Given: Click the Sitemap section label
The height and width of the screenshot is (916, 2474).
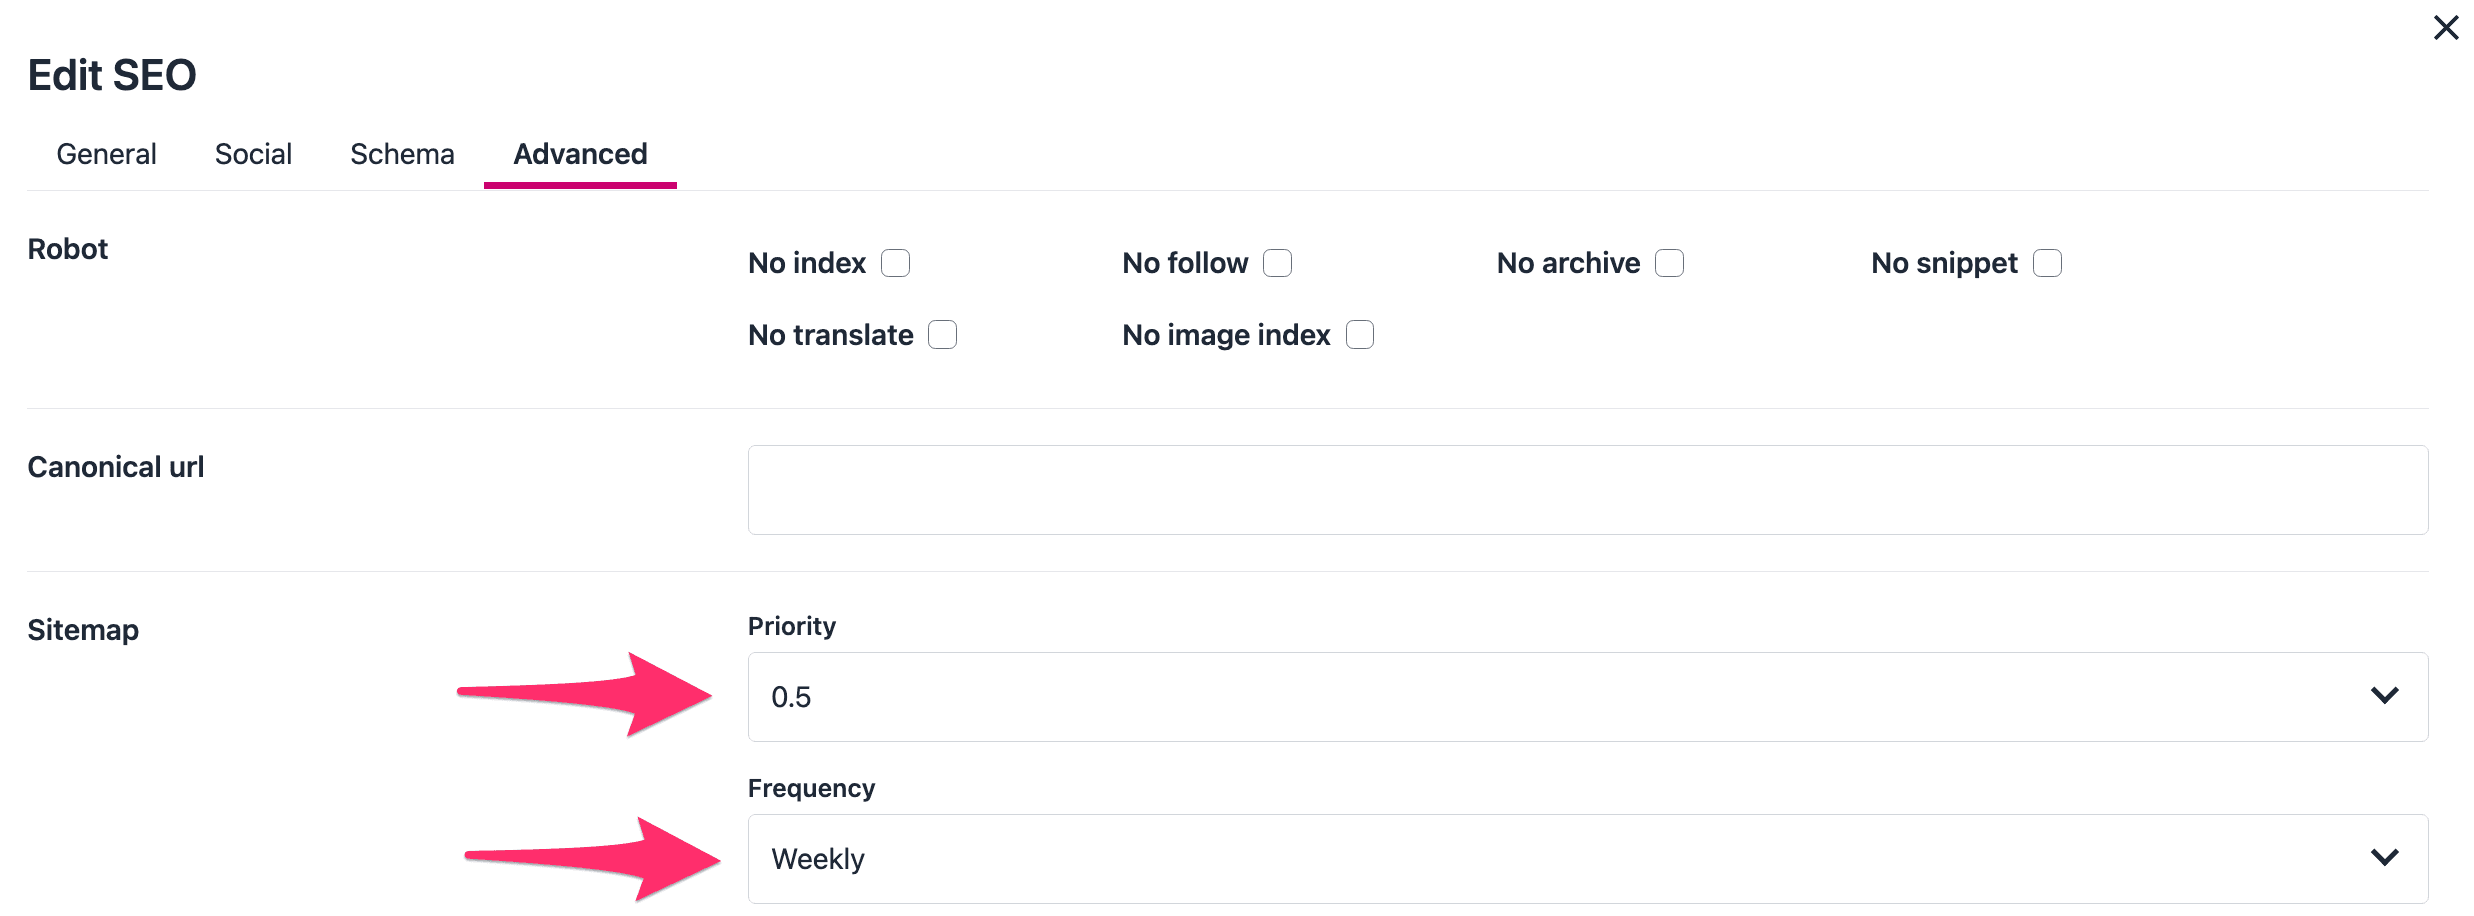Looking at the screenshot, I should click(x=83, y=630).
